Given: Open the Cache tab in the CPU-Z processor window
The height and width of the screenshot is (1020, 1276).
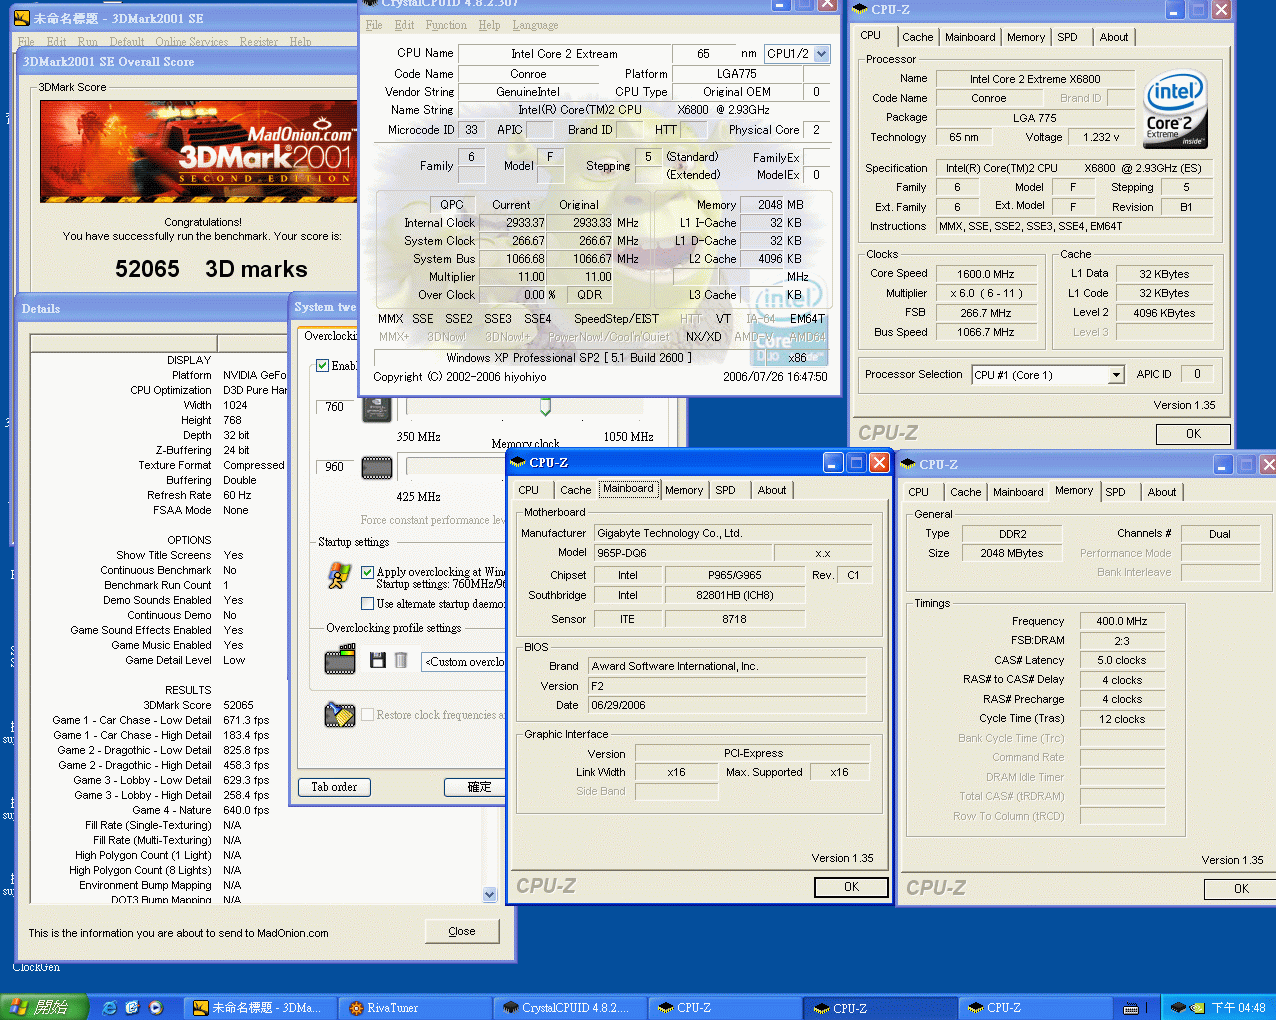Looking at the screenshot, I should (x=917, y=37).
